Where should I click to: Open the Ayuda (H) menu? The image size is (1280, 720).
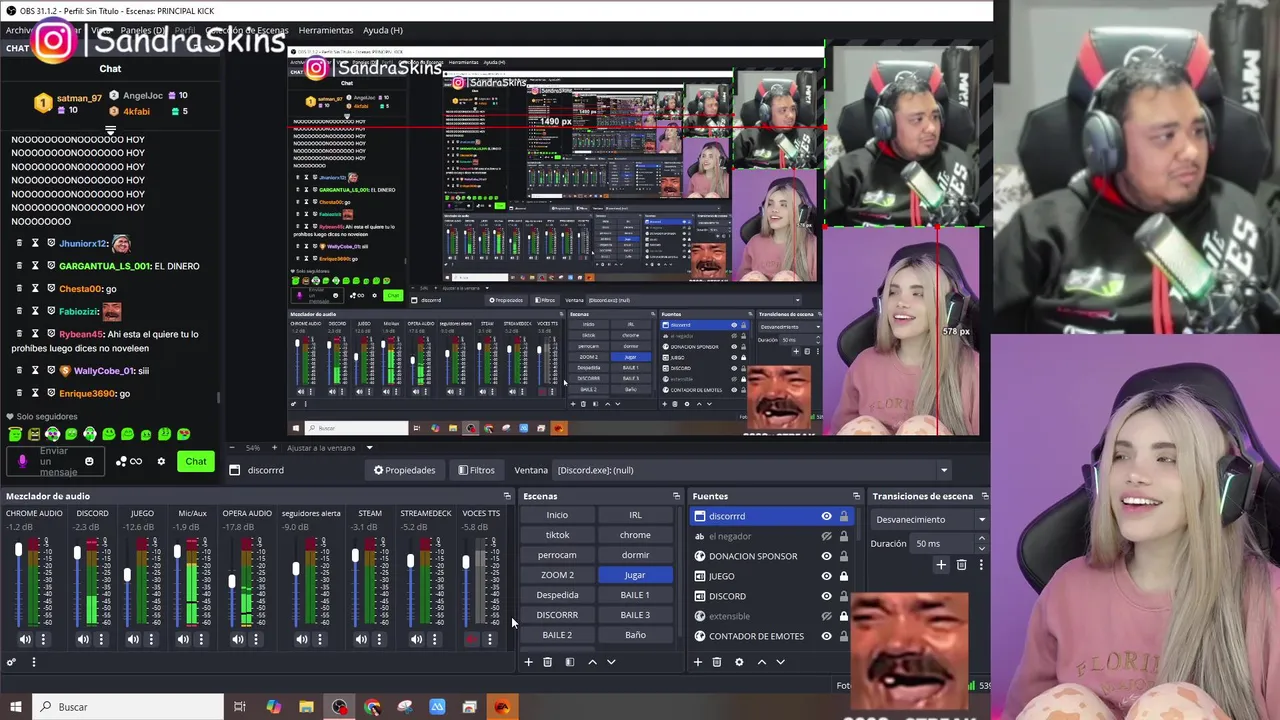[383, 30]
